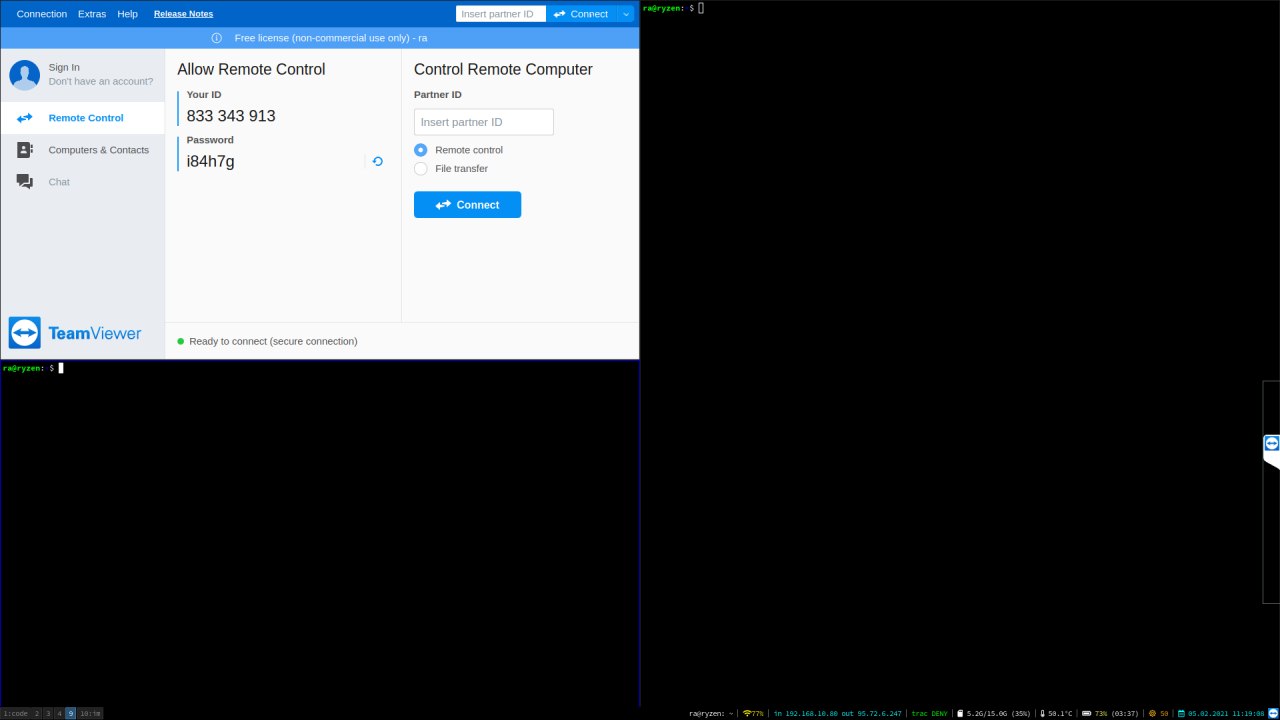Click Your ID number 833 343 913
Screen dimensions: 1280x720
tap(231, 116)
